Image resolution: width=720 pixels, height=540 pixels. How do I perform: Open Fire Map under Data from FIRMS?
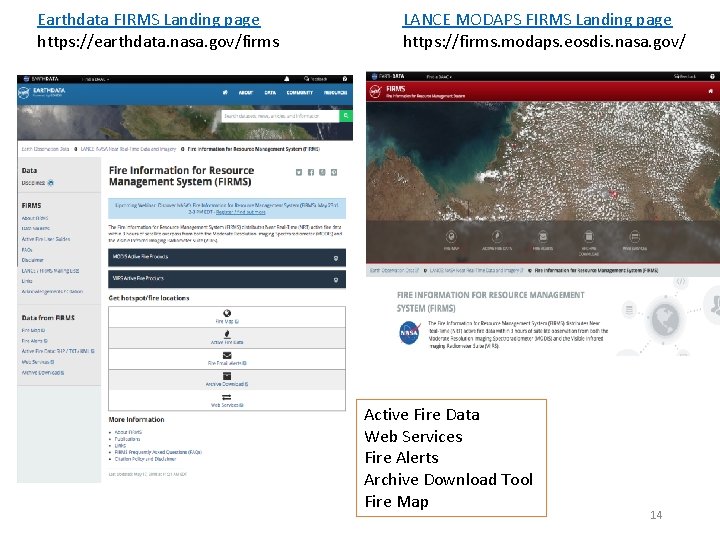point(33,330)
